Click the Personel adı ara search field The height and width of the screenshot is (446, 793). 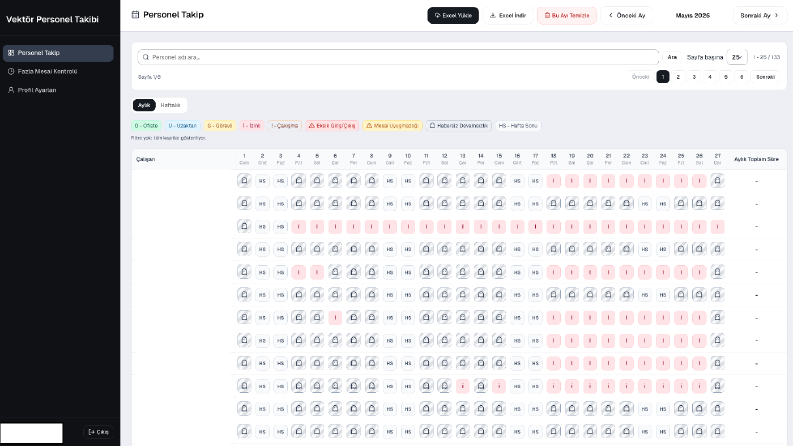(398, 57)
